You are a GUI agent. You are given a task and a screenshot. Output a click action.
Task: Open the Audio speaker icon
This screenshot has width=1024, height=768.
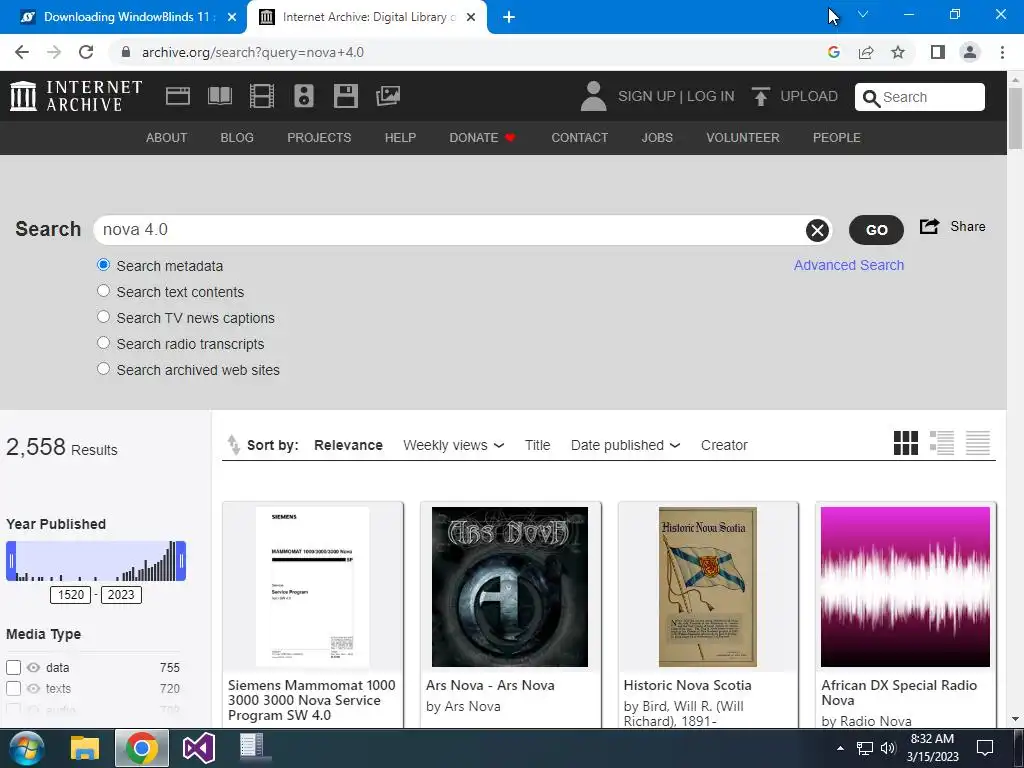click(304, 96)
